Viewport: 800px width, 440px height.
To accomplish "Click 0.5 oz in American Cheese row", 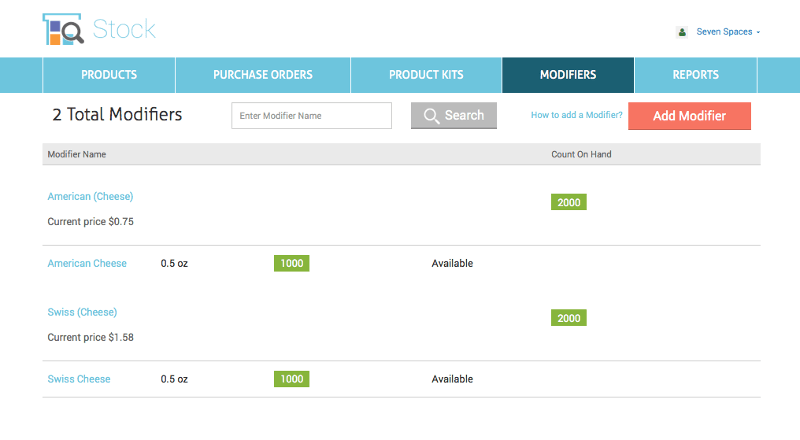I will pyautogui.click(x=174, y=263).
